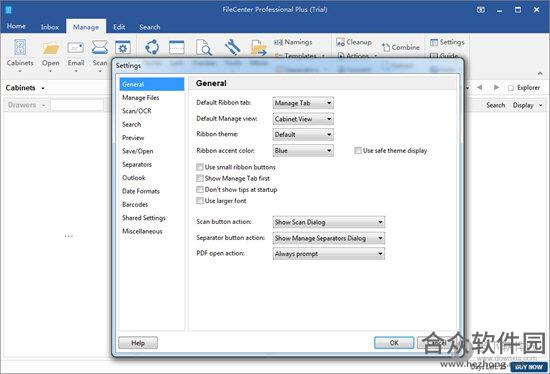Switch to the Edit tab
The image size is (550, 374).
(x=119, y=27)
